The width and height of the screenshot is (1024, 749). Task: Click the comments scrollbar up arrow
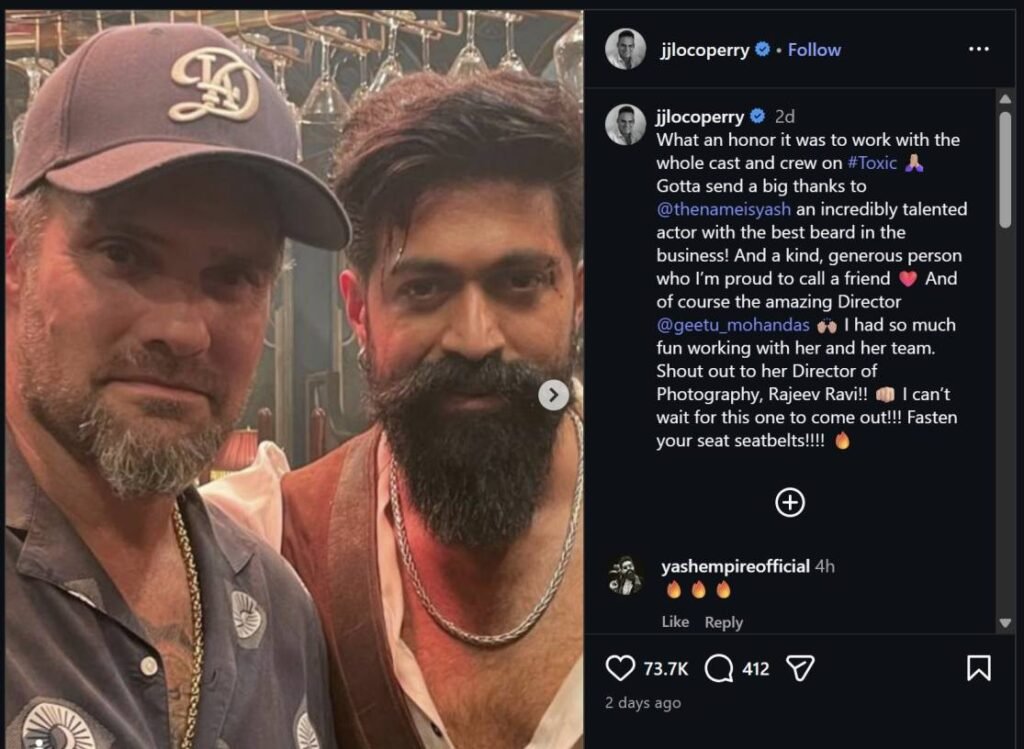click(1005, 99)
